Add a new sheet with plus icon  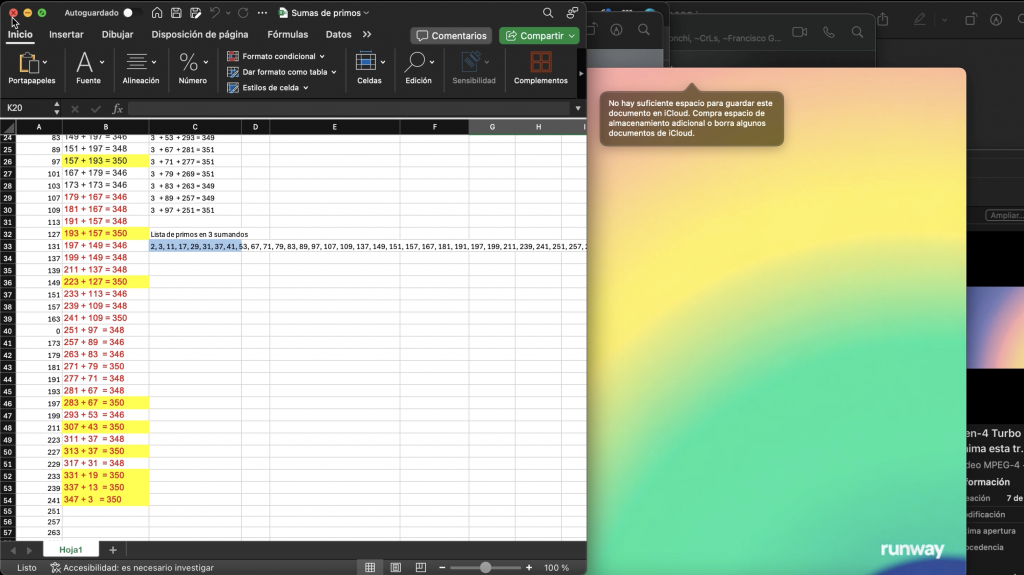click(x=113, y=550)
